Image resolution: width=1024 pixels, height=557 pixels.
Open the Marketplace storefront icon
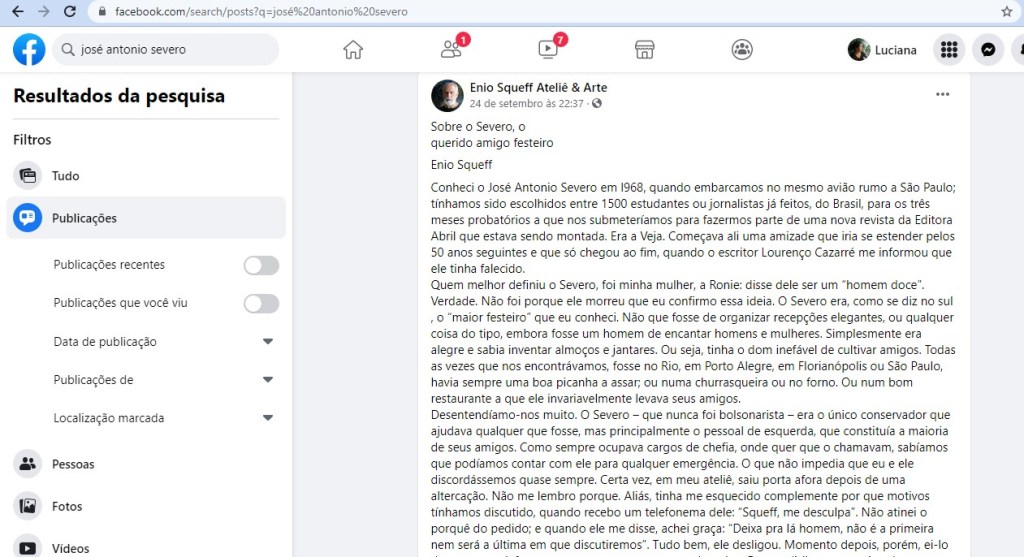pos(645,50)
